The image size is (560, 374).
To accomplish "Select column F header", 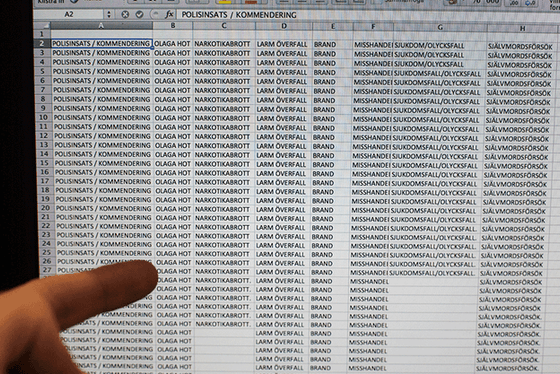I will click(373, 27).
